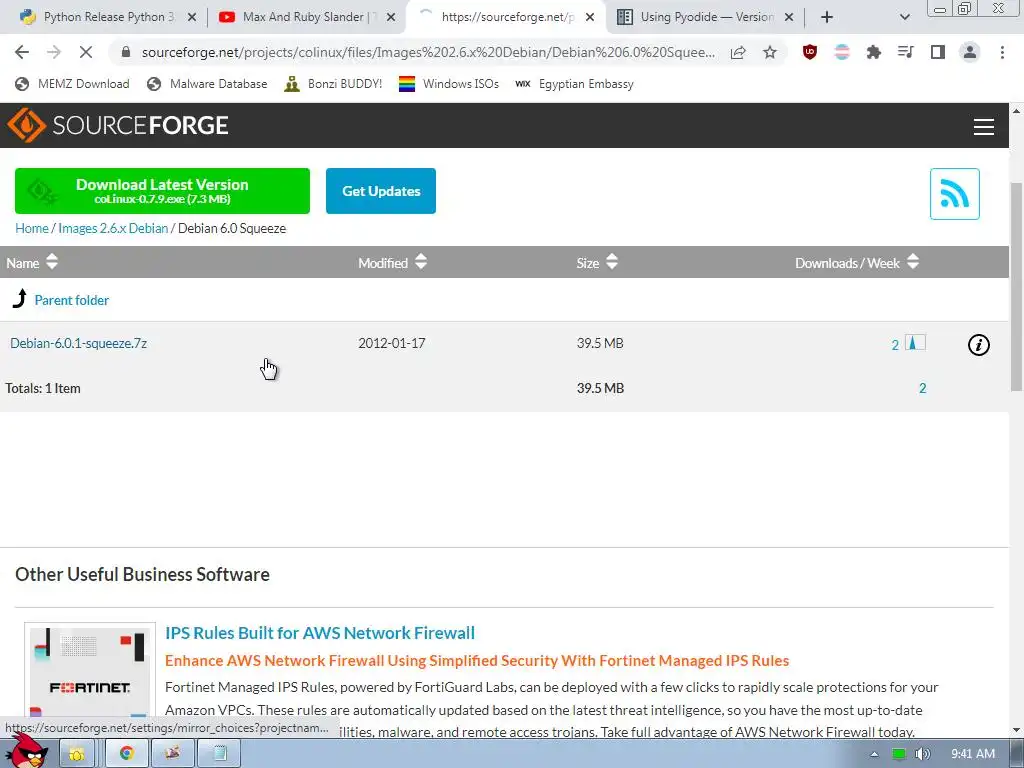Open Egyptian Embassy bookmark

point(574,84)
